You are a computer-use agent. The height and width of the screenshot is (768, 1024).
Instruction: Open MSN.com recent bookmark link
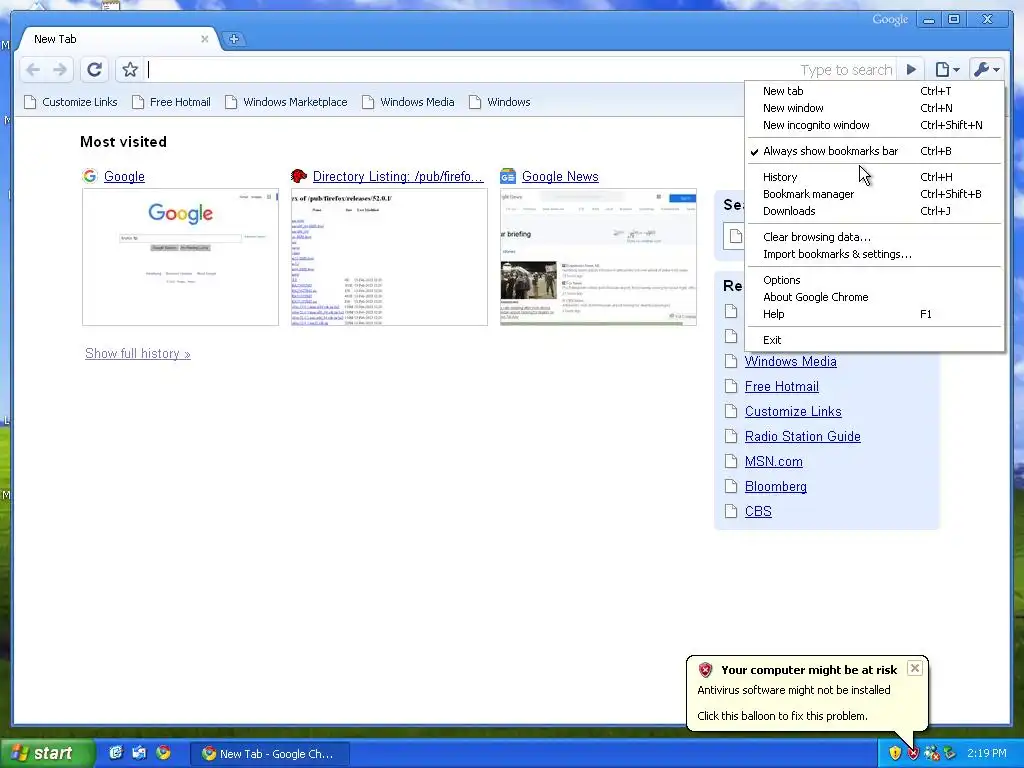click(774, 461)
